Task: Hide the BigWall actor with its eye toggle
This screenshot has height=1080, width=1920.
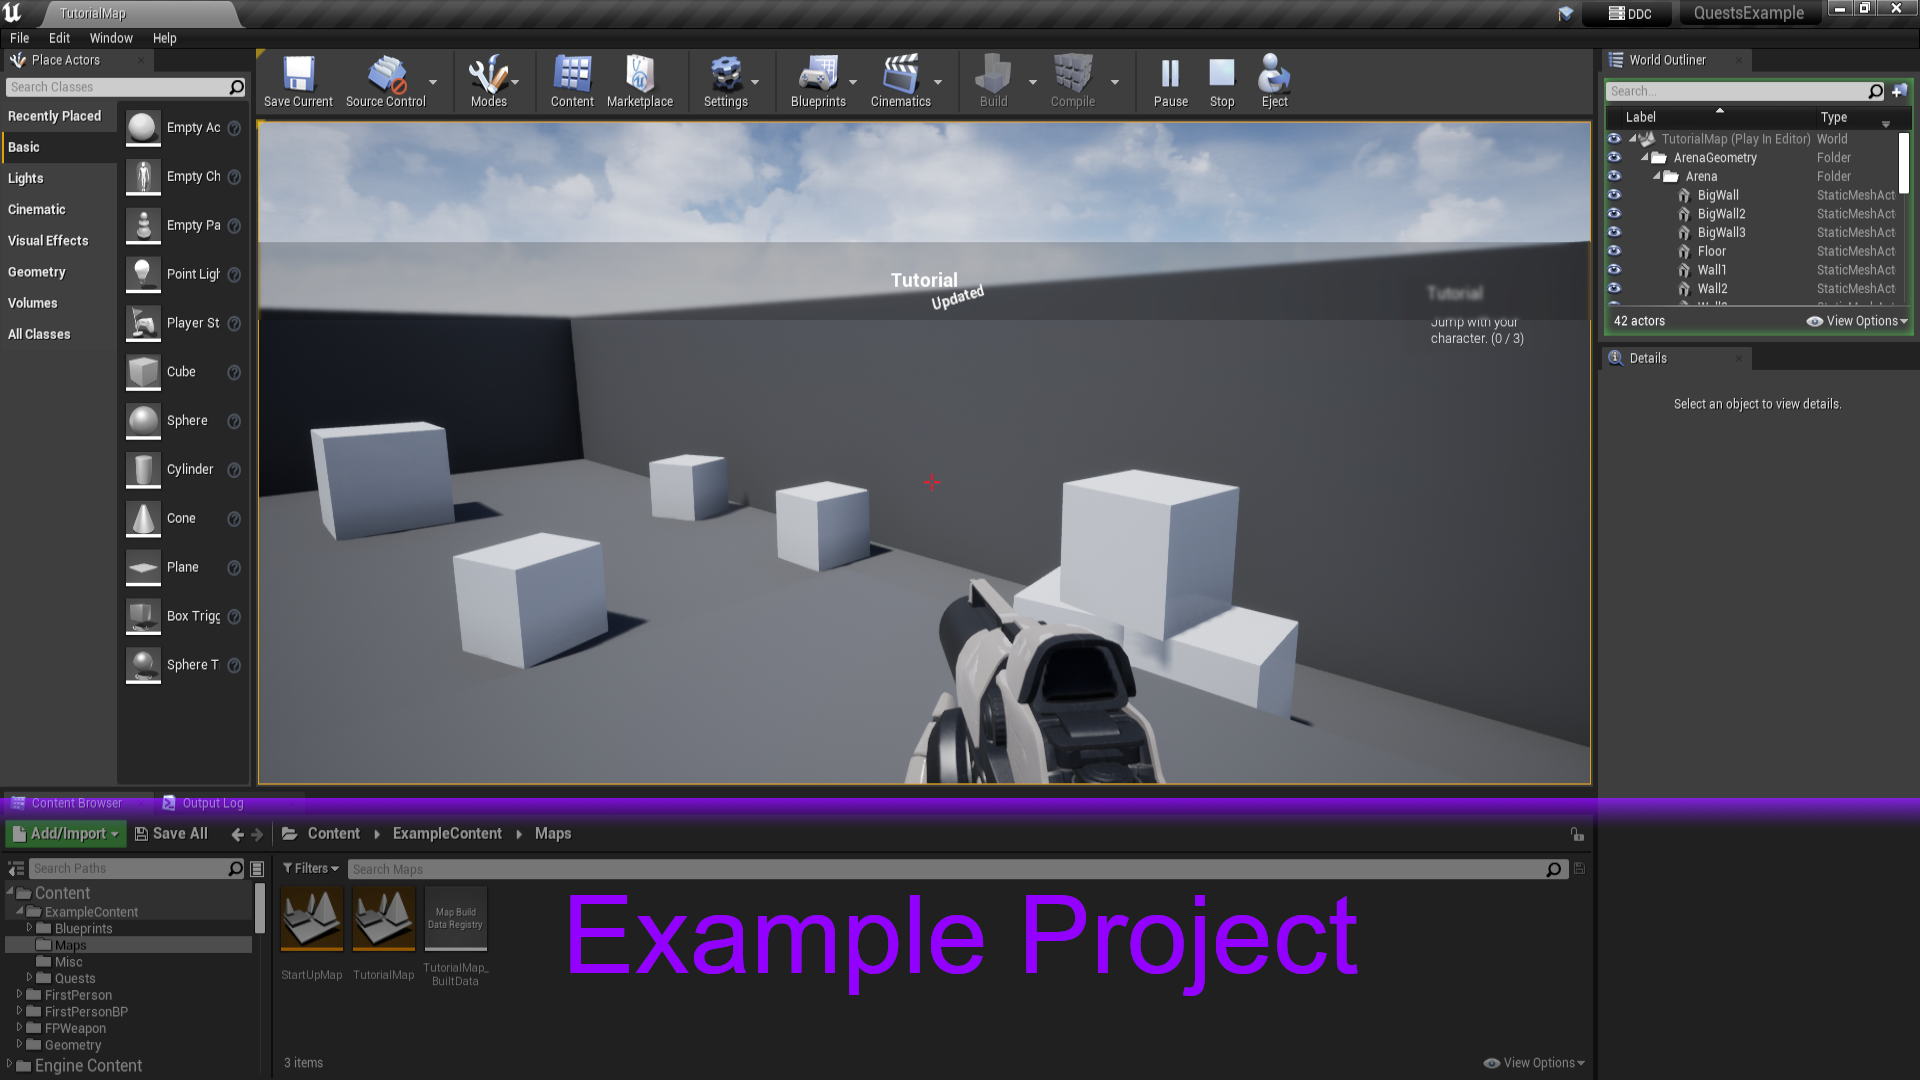Action: (x=1616, y=195)
